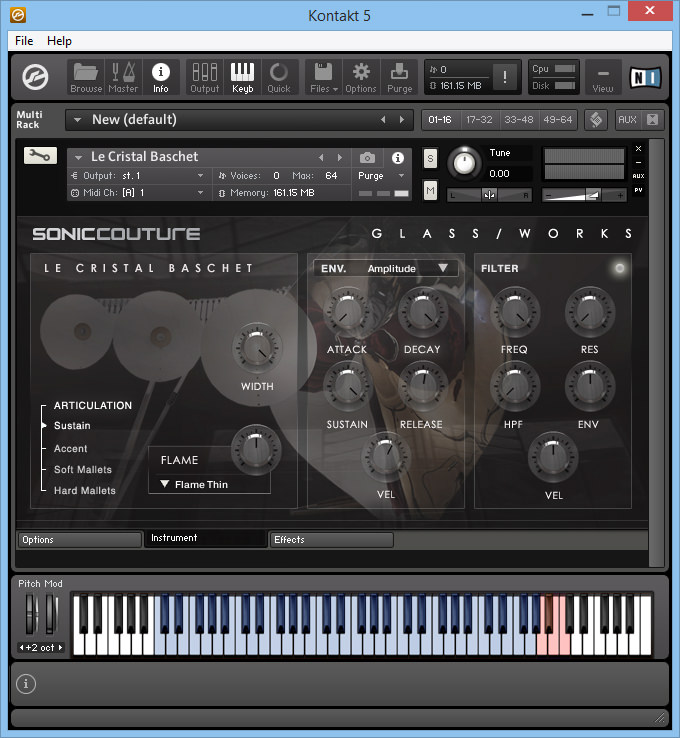Take snapshot with camera icon

coord(367,158)
